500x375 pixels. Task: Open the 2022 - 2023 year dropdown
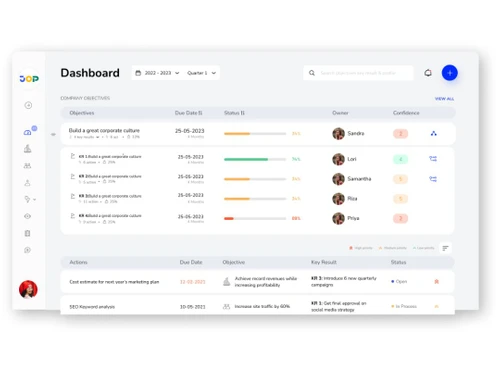tap(162, 73)
